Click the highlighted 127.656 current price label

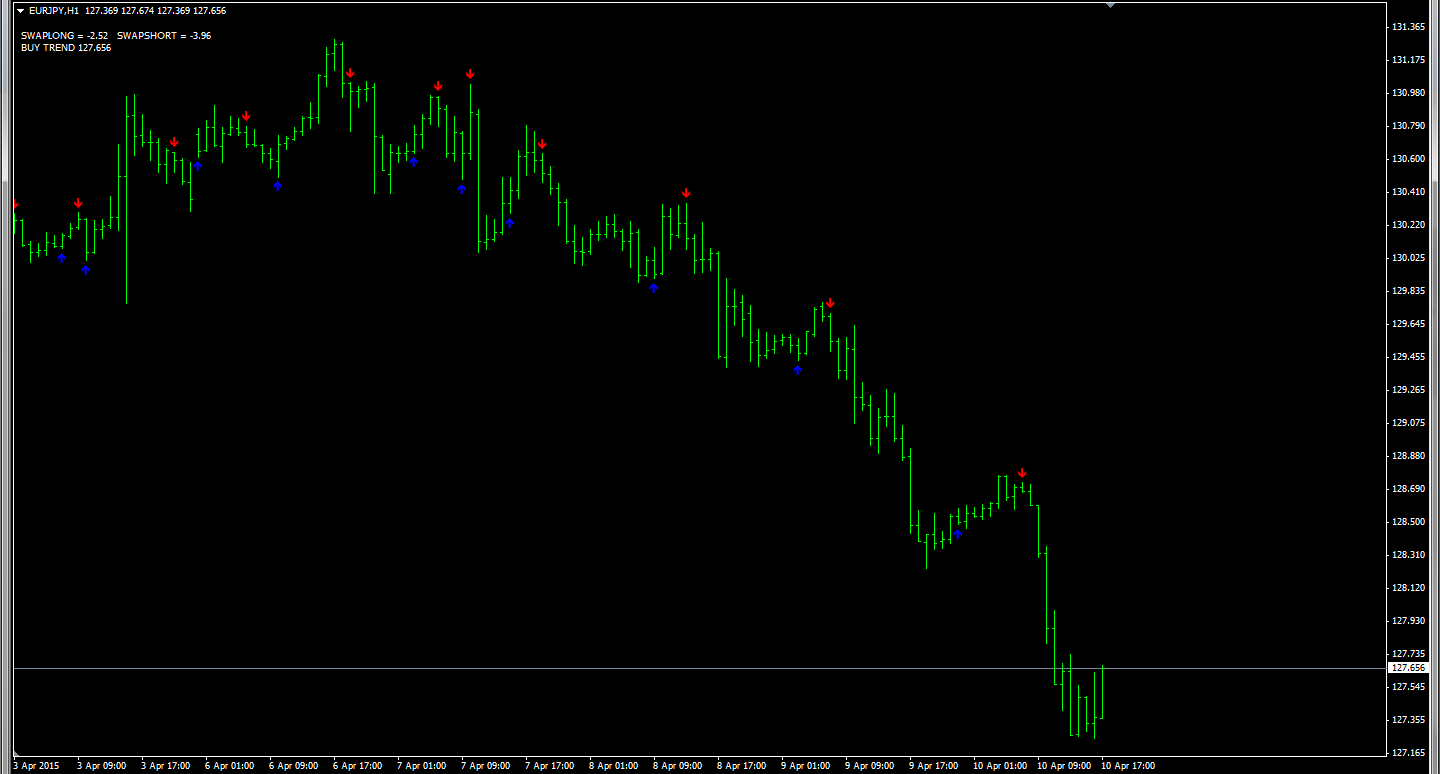tap(1408, 667)
